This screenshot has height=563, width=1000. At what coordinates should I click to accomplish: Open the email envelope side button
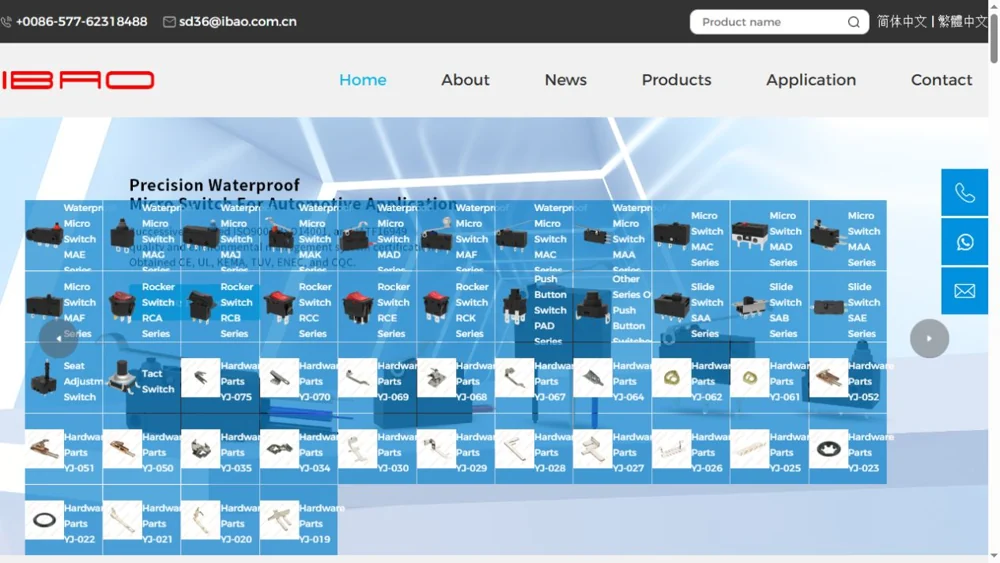pos(964,291)
